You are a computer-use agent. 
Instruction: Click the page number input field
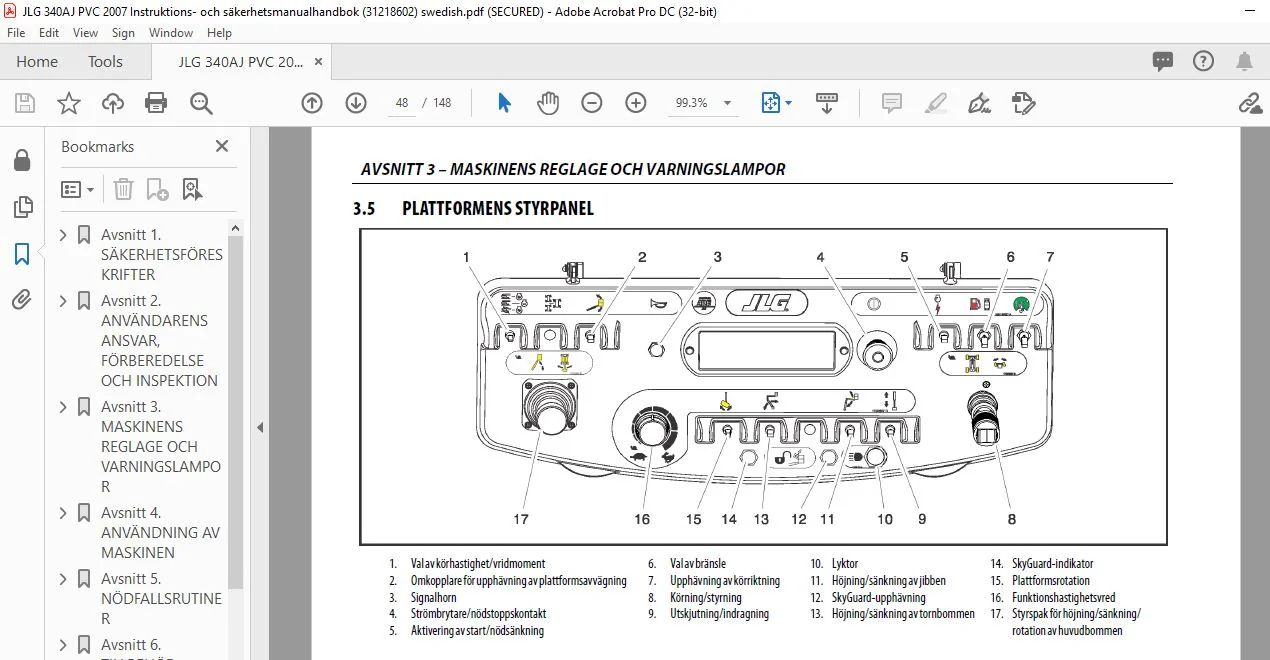click(401, 103)
